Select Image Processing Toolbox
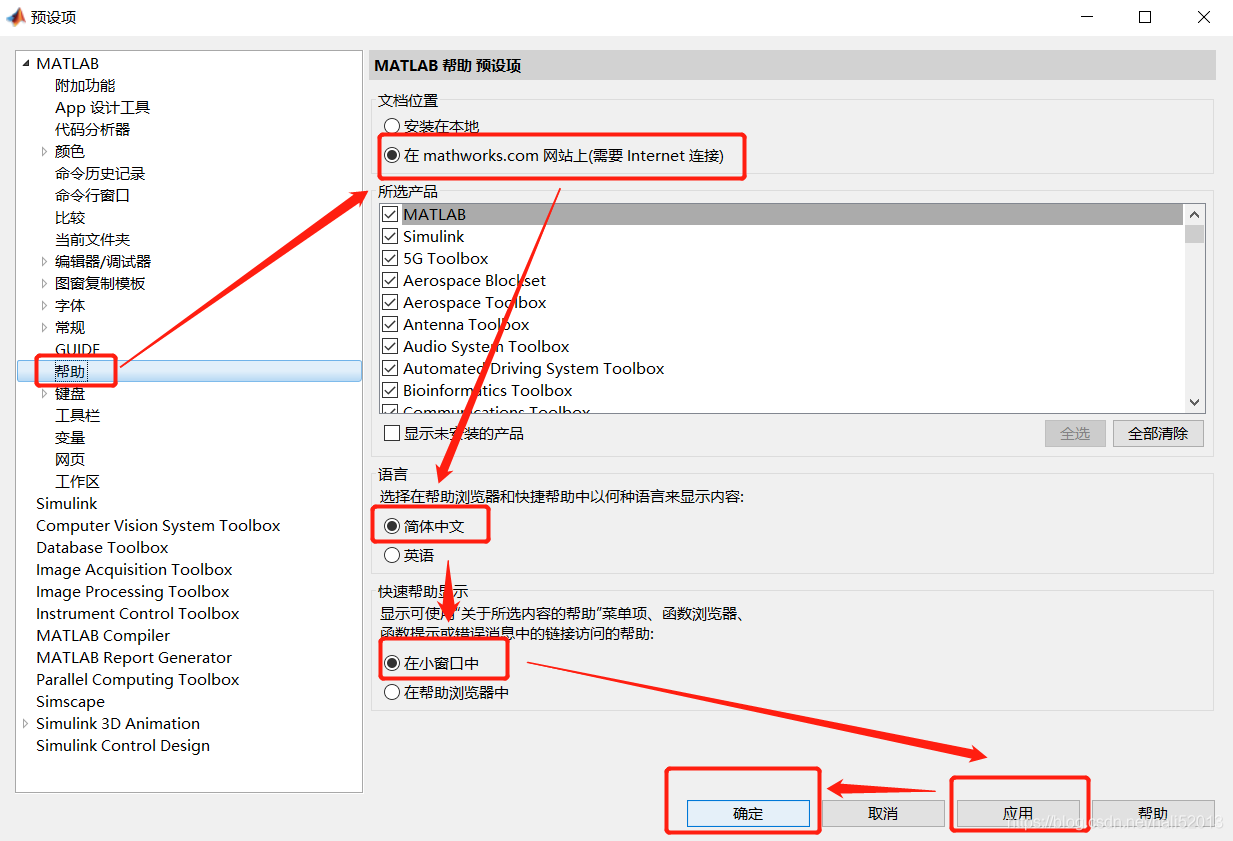1233x841 pixels. [133, 592]
